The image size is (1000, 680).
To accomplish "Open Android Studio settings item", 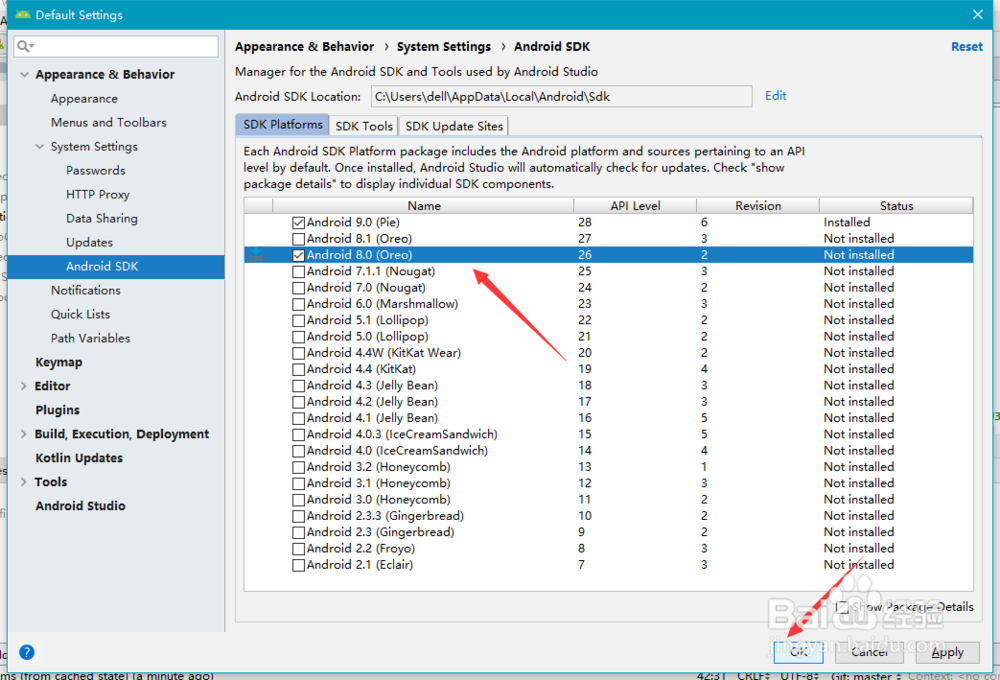I will [x=80, y=506].
